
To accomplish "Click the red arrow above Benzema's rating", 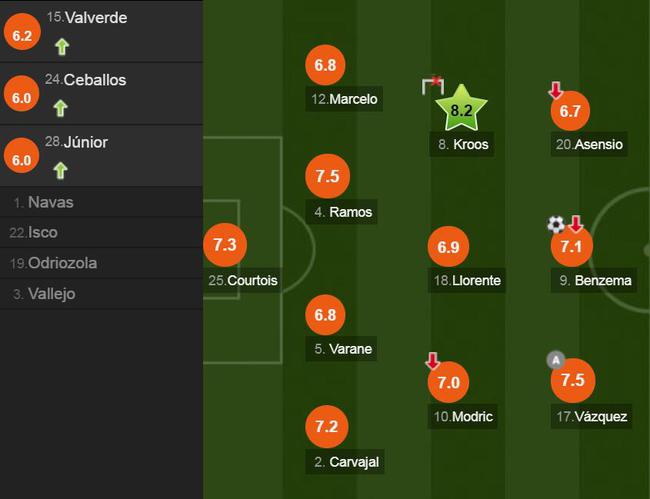I will pyautogui.click(x=576, y=224).
